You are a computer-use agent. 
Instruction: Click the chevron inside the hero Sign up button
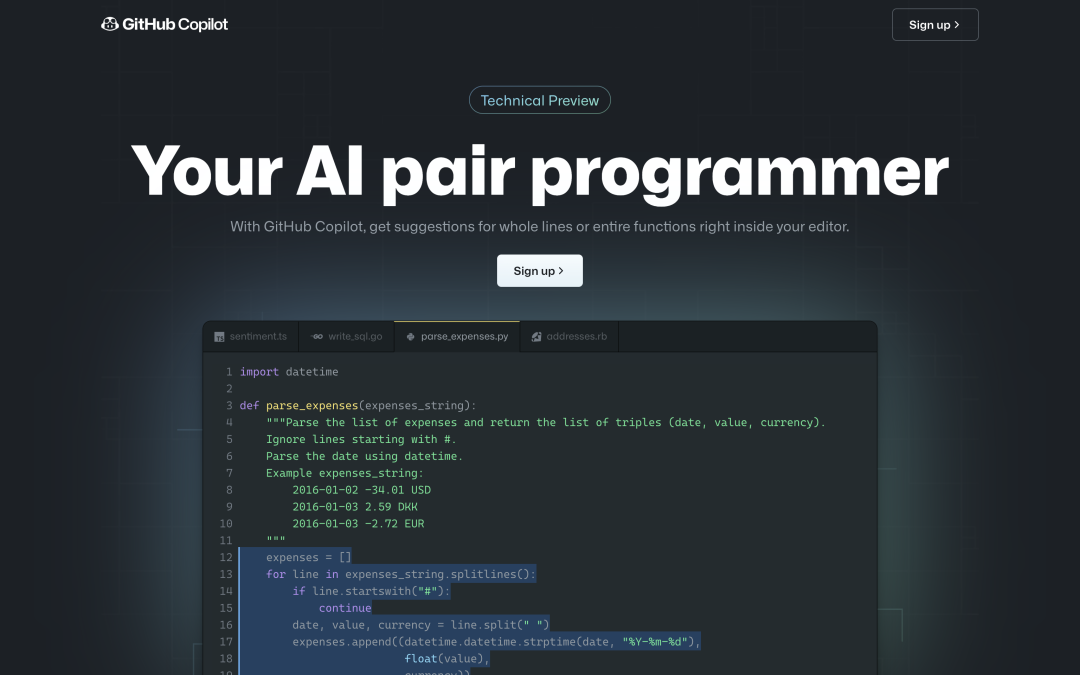pos(562,270)
